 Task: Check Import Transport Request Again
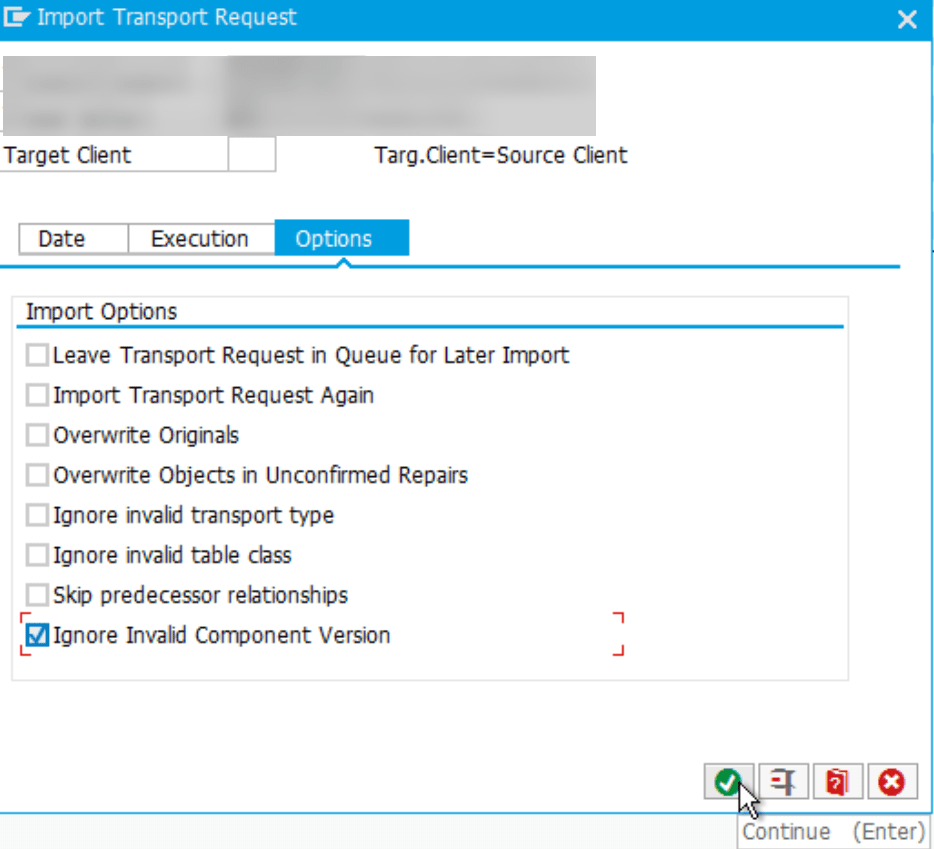coord(36,395)
